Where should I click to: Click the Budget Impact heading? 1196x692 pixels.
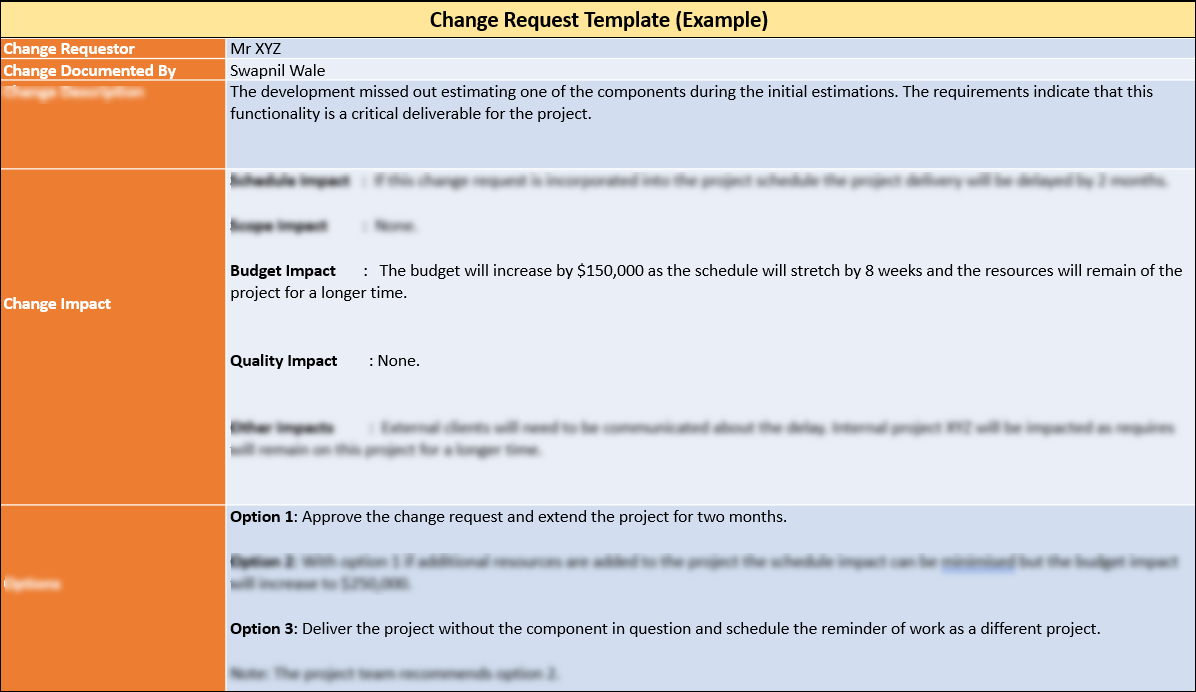point(283,271)
